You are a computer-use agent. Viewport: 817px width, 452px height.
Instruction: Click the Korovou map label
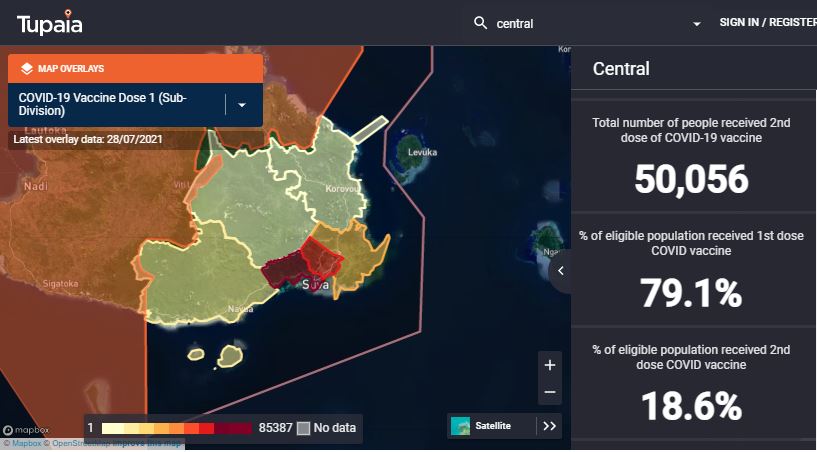341,189
